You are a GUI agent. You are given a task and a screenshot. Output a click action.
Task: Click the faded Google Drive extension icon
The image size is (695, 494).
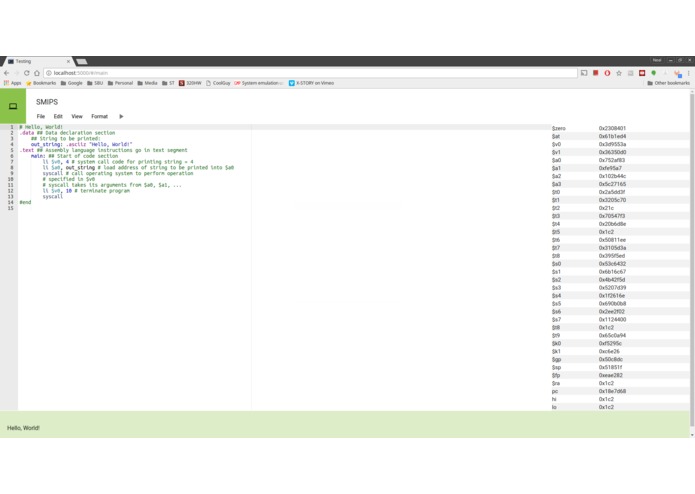(x=665, y=73)
